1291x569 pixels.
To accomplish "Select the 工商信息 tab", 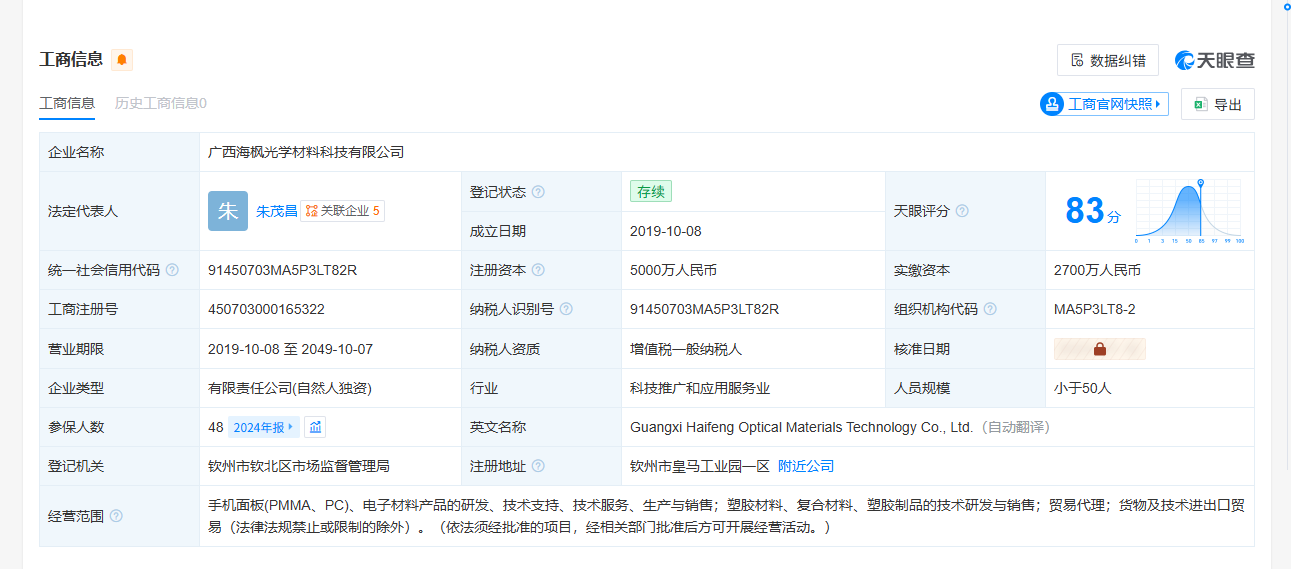I will point(67,103).
